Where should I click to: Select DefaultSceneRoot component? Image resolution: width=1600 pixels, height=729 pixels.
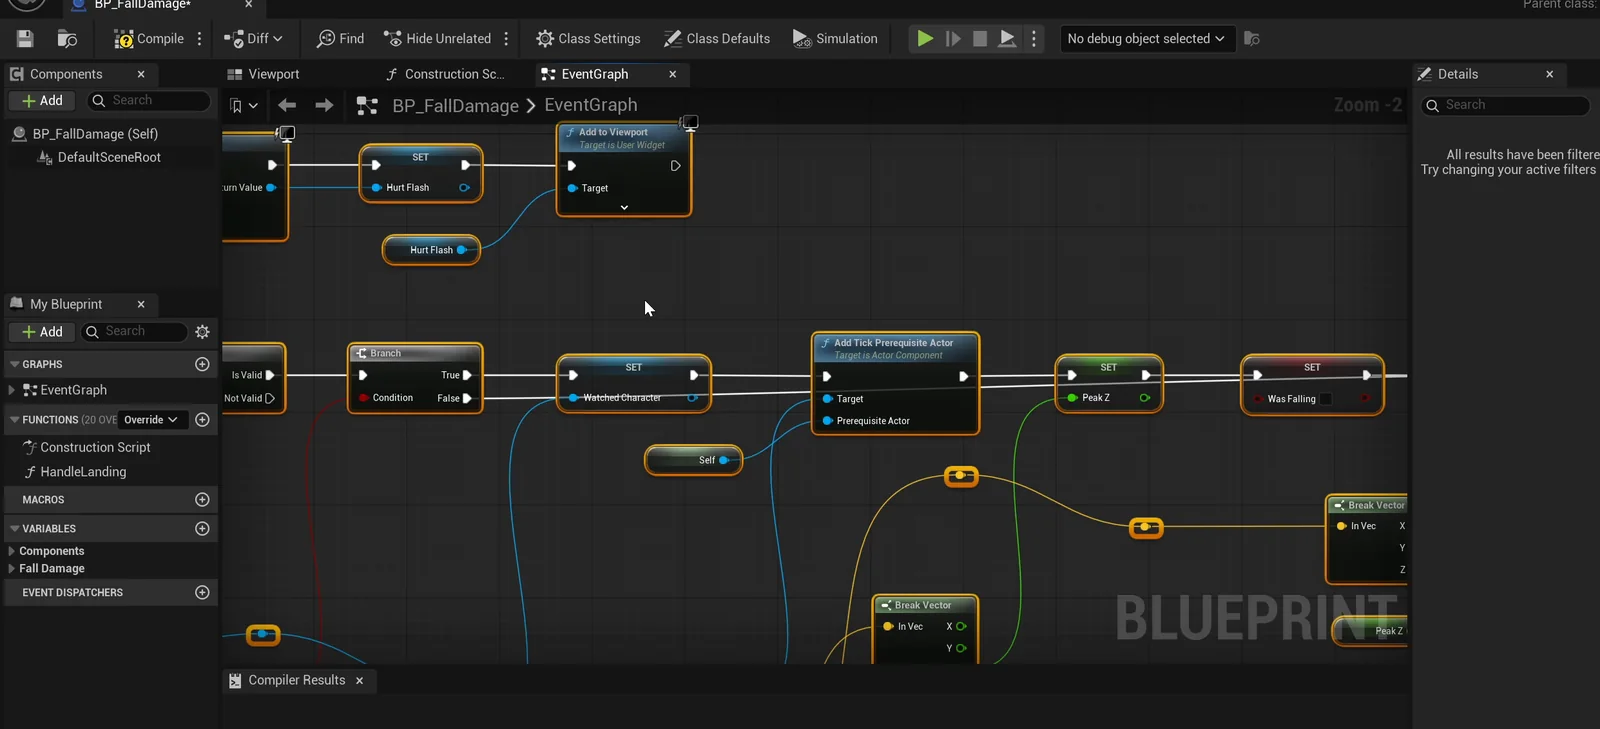pos(109,158)
